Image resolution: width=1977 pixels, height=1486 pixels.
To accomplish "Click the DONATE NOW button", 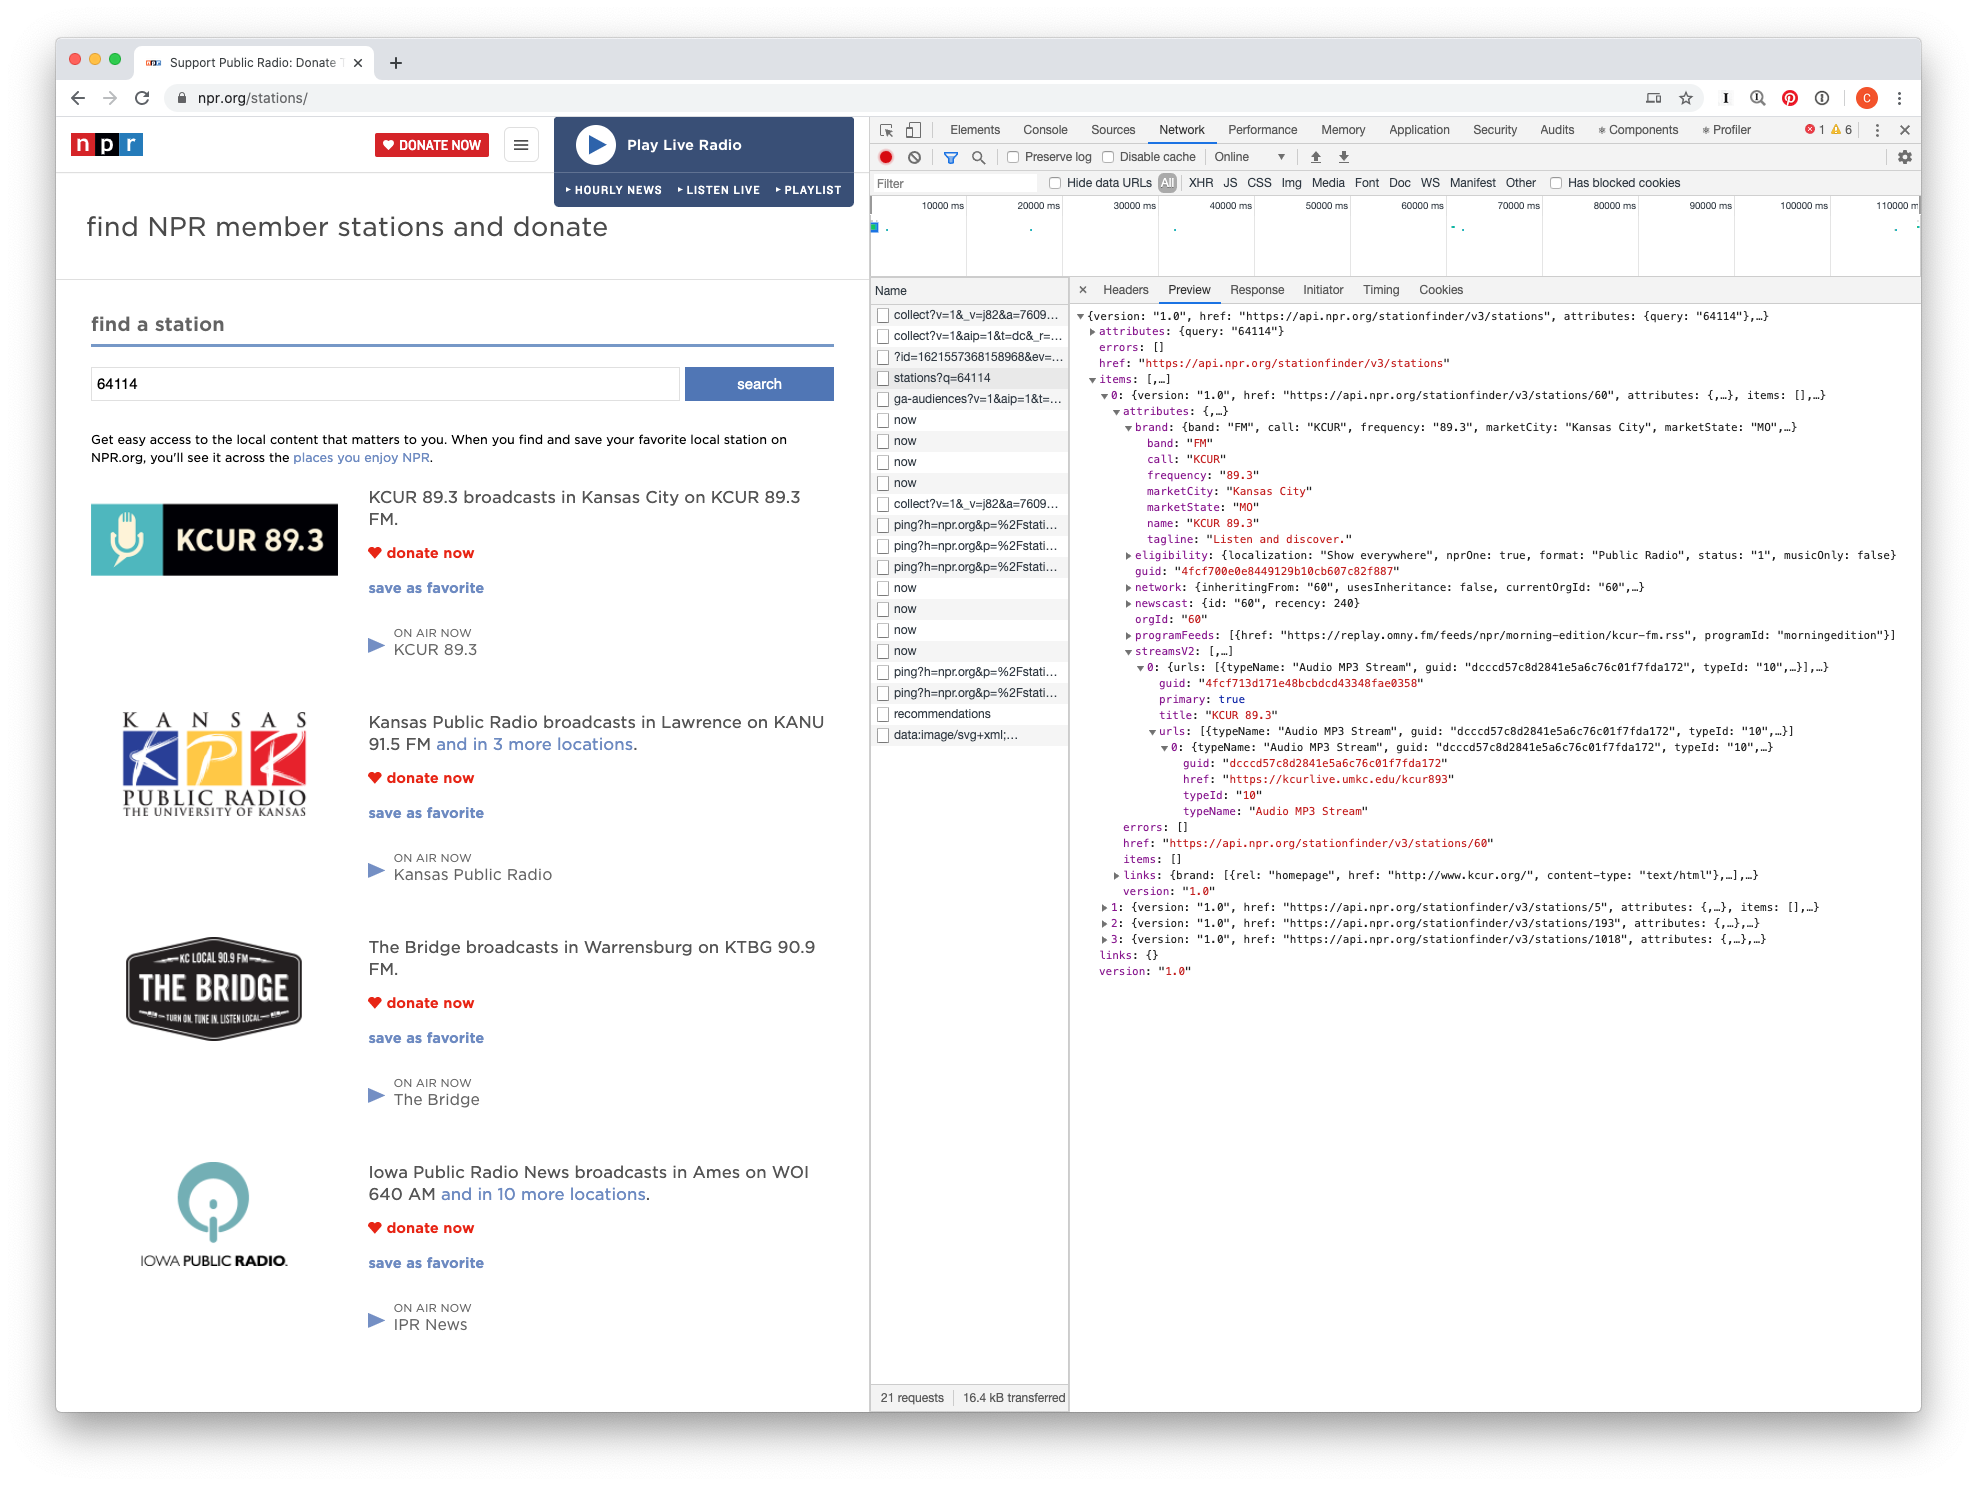I will (x=432, y=145).
